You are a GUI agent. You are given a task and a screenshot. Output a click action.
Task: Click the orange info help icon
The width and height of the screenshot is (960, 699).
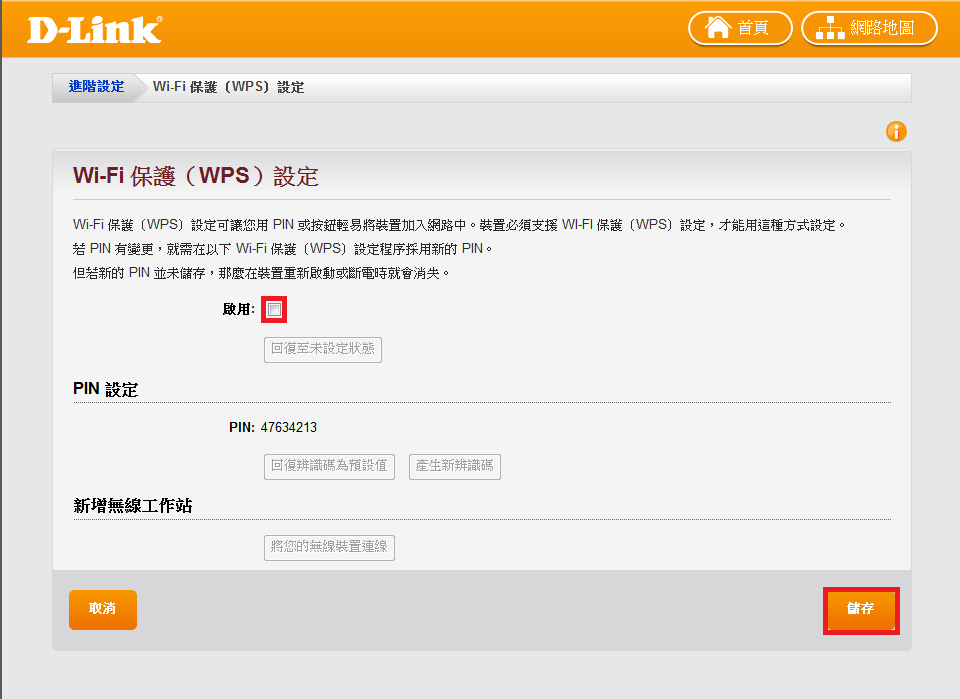[x=896, y=132]
